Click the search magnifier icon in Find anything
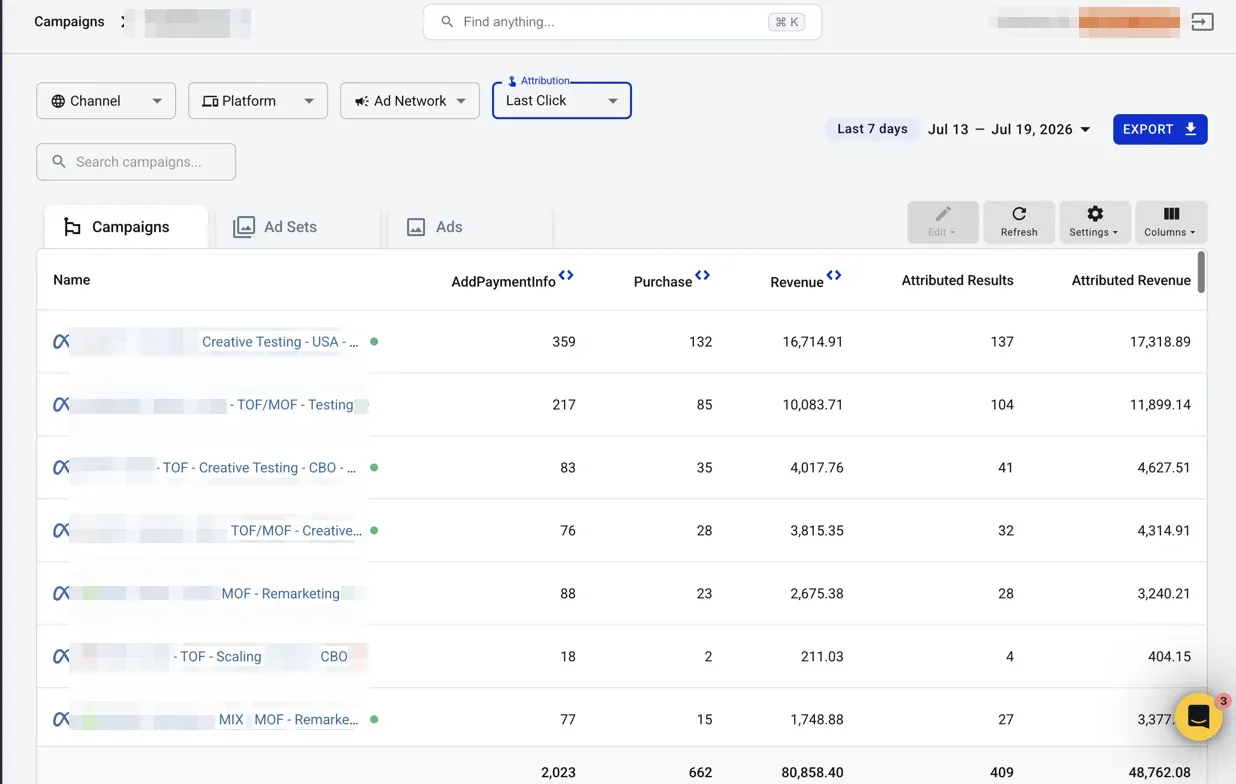This screenshot has width=1236, height=784. [x=446, y=21]
